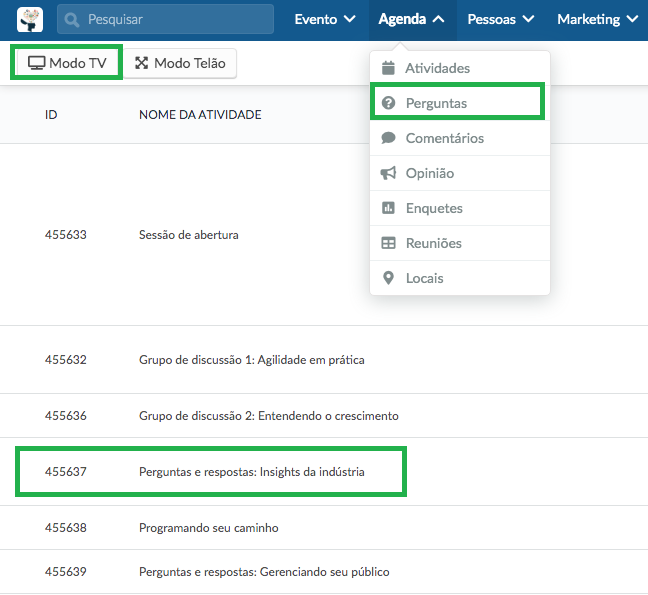Click activity ID 455639
The image size is (648, 595).
(66, 571)
